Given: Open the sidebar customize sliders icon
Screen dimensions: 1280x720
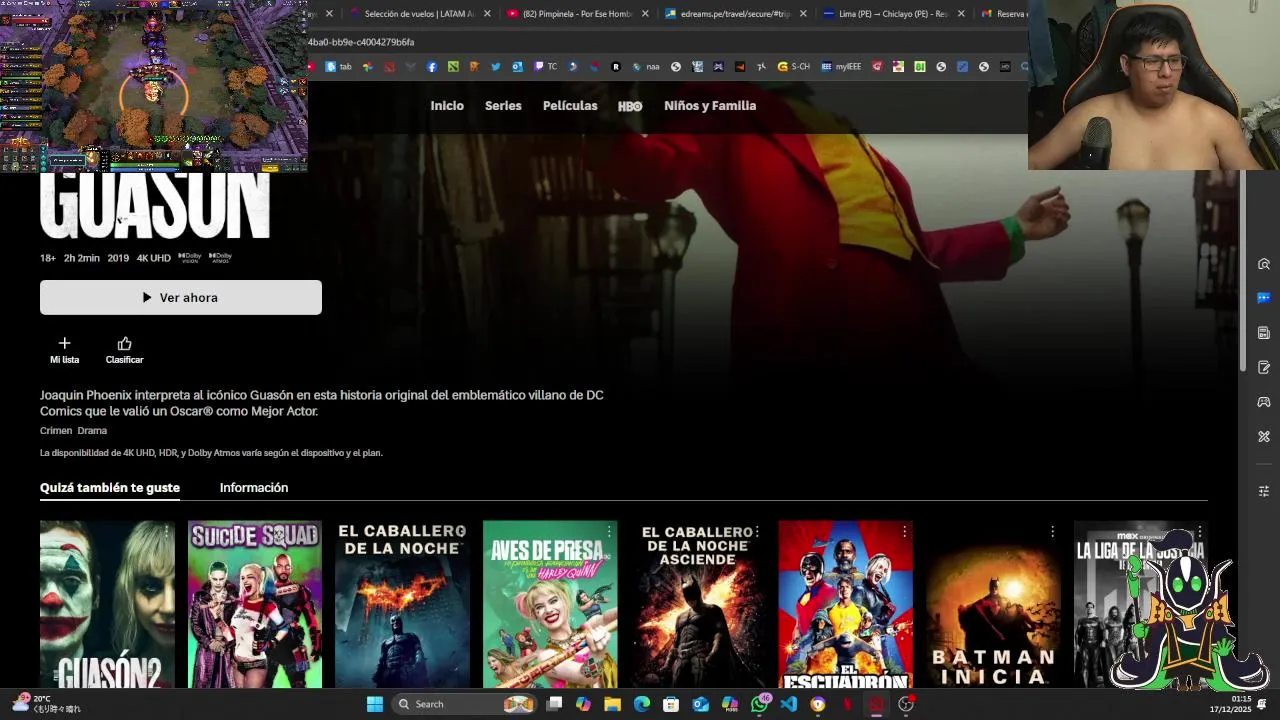Looking at the screenshot, I should point(1264,491).
